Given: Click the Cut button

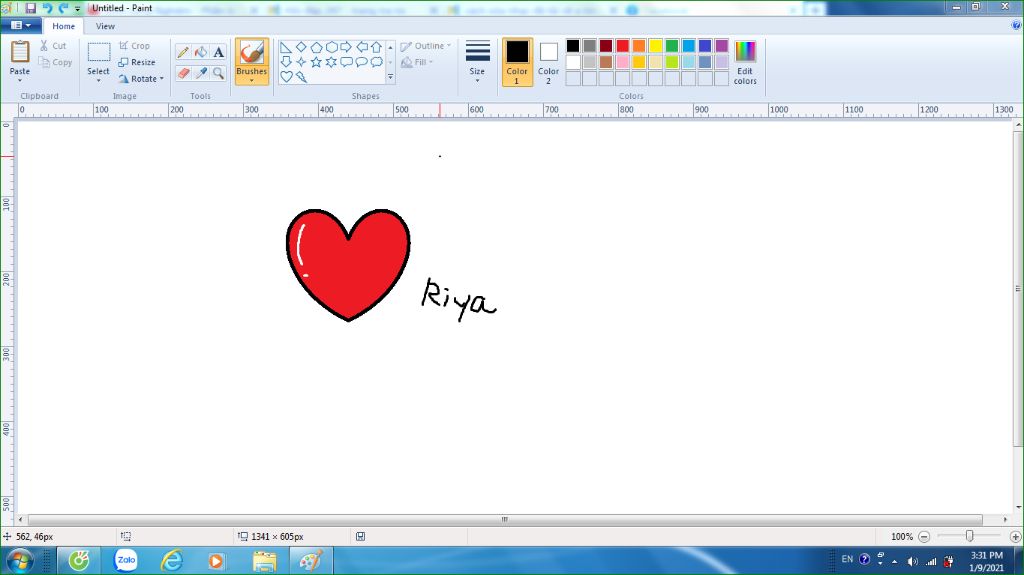Looking at the screenshot, I should tap(53, 46).
